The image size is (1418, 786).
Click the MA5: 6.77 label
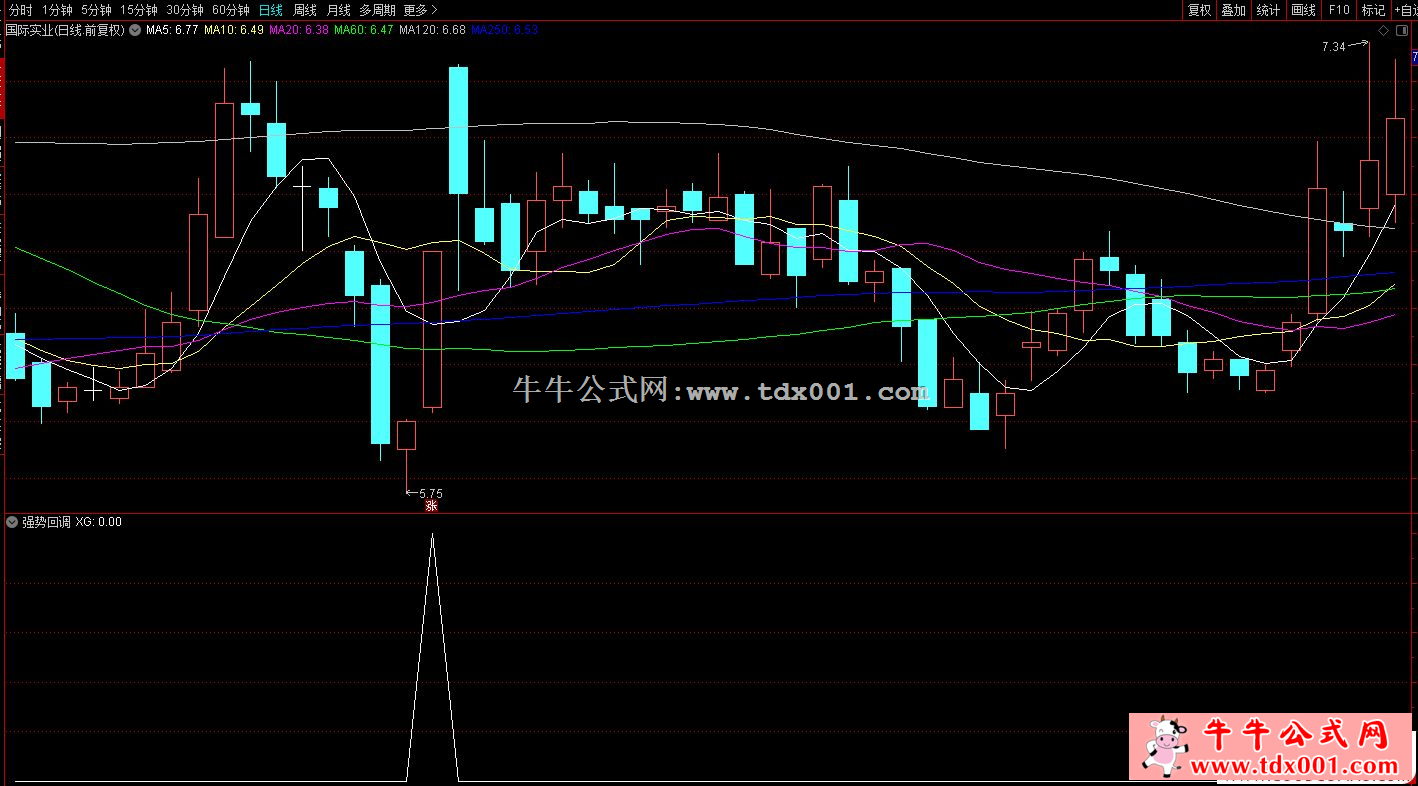point(172,30)
